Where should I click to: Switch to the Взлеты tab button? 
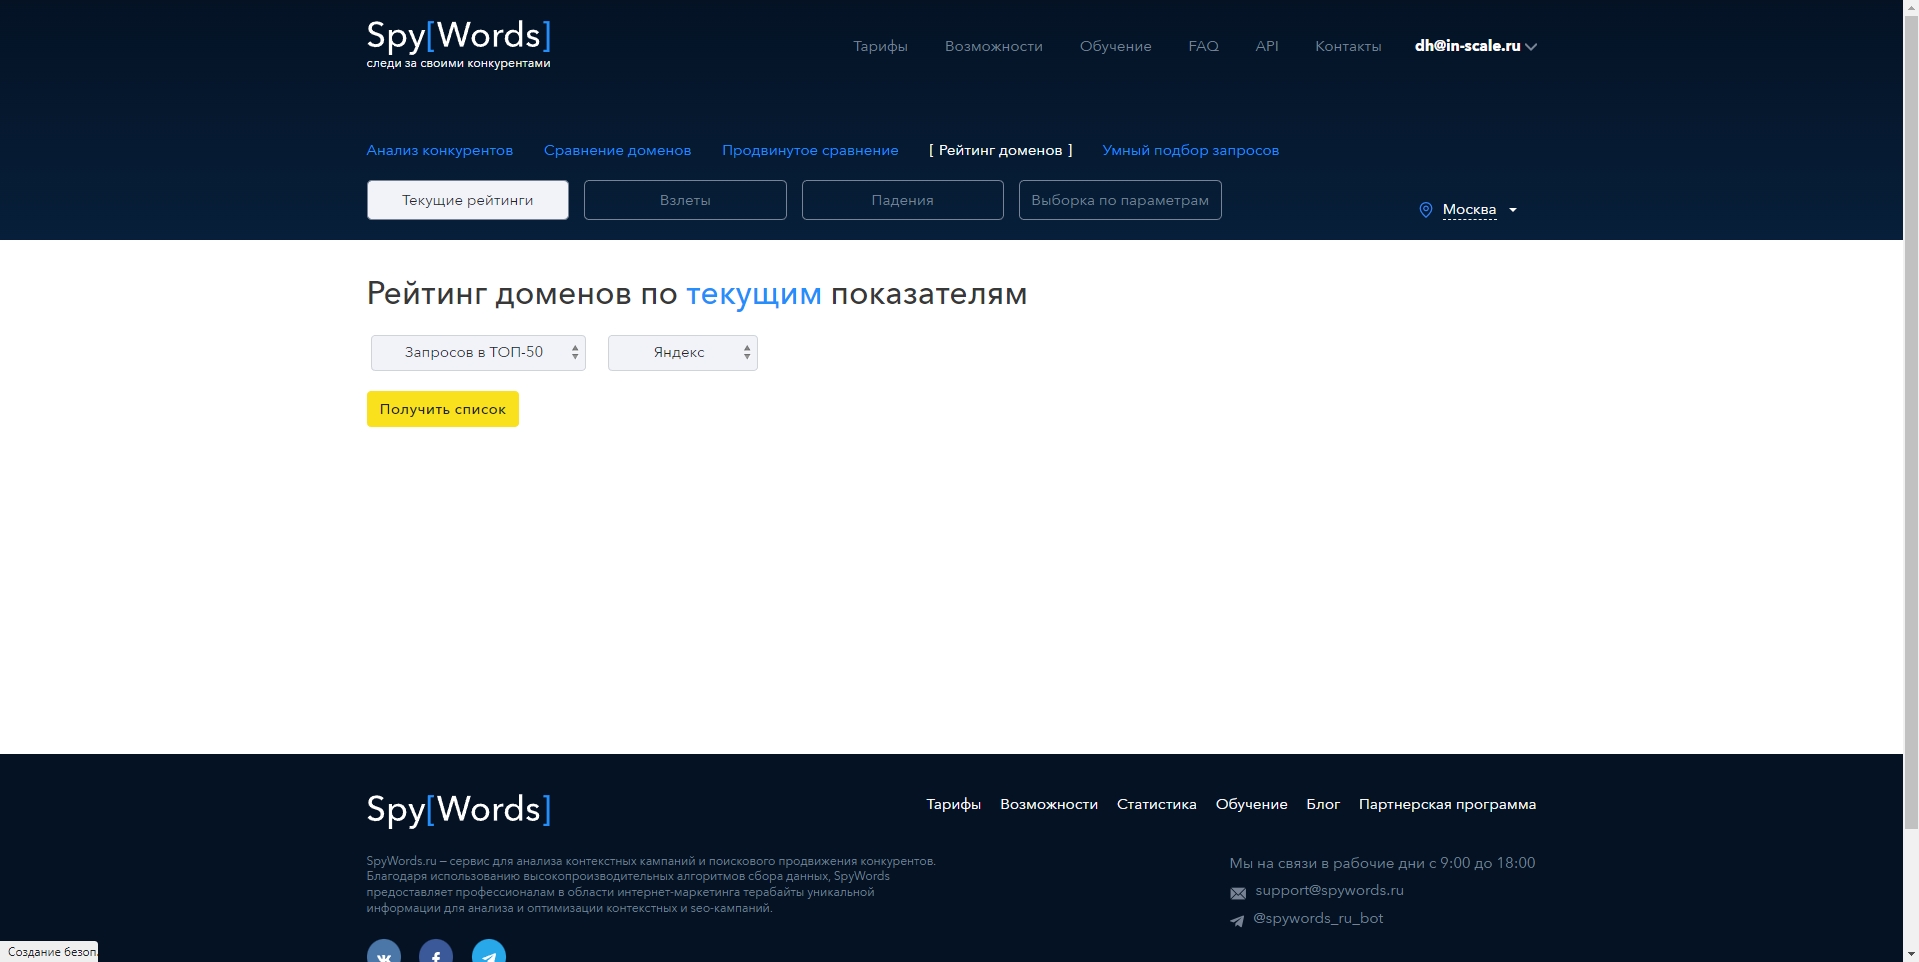pyautogui.click(x=685, y=200)
